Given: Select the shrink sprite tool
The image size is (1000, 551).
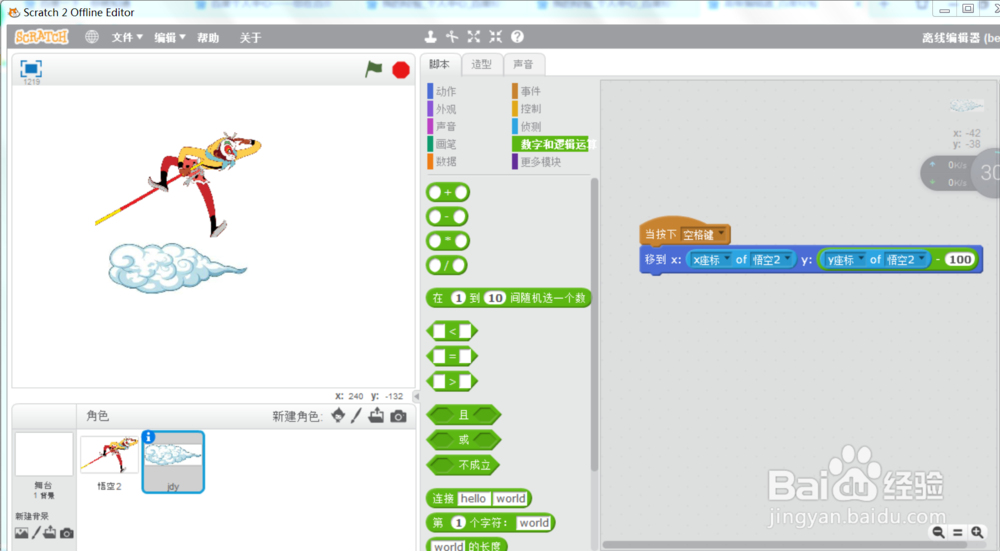Looking at the screenshot, I should (x=496, y=37).
